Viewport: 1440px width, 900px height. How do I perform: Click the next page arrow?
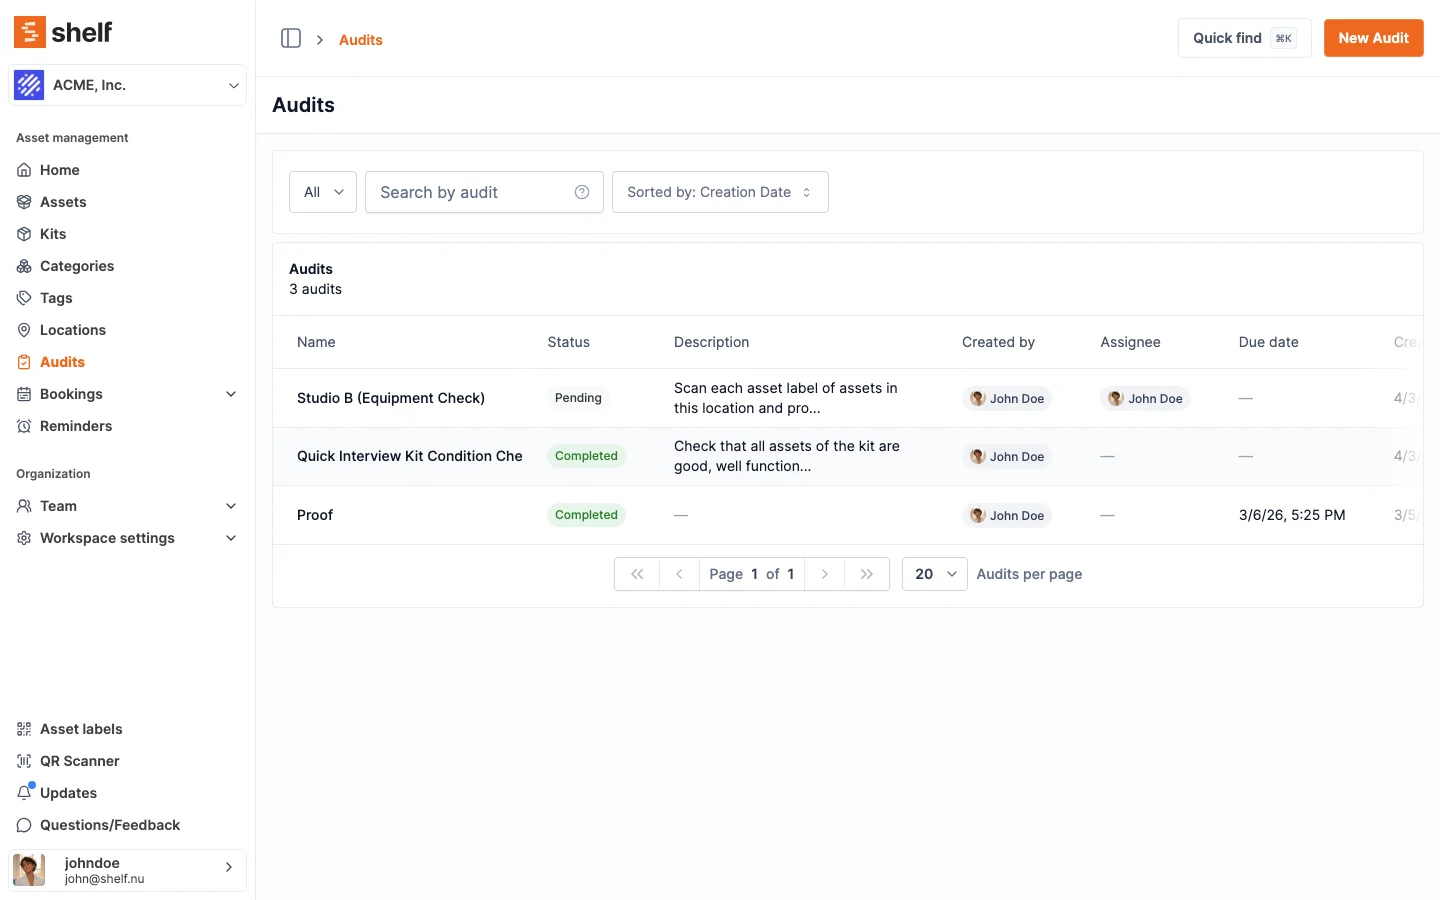[x=824, y=574]
